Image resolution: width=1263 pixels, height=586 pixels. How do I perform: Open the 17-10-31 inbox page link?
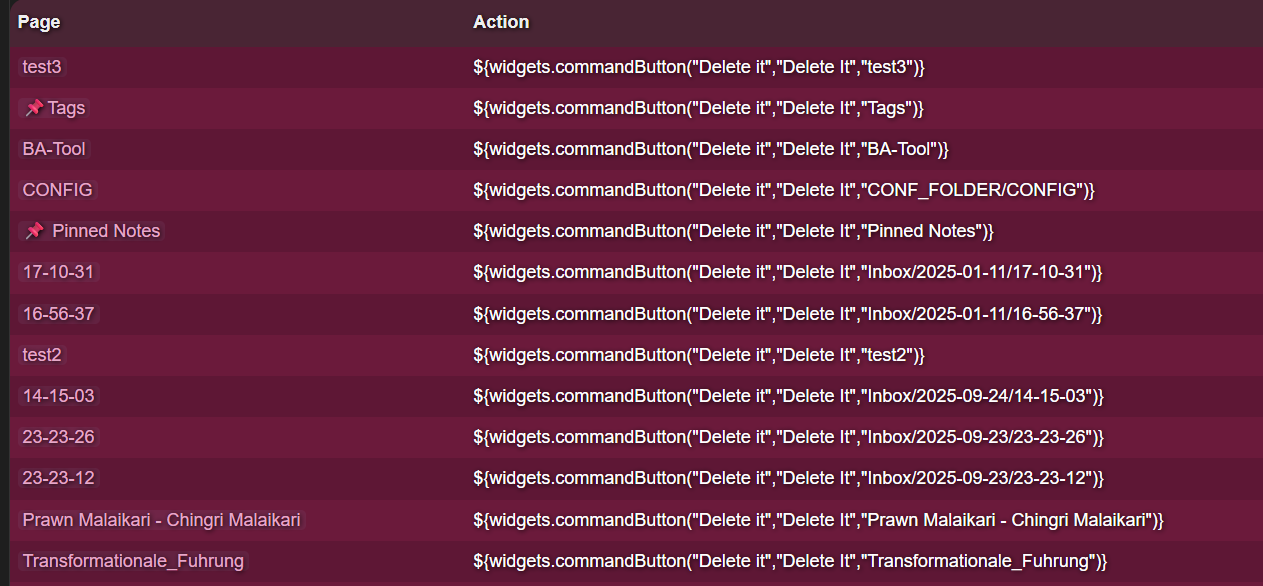pos(58,272)
